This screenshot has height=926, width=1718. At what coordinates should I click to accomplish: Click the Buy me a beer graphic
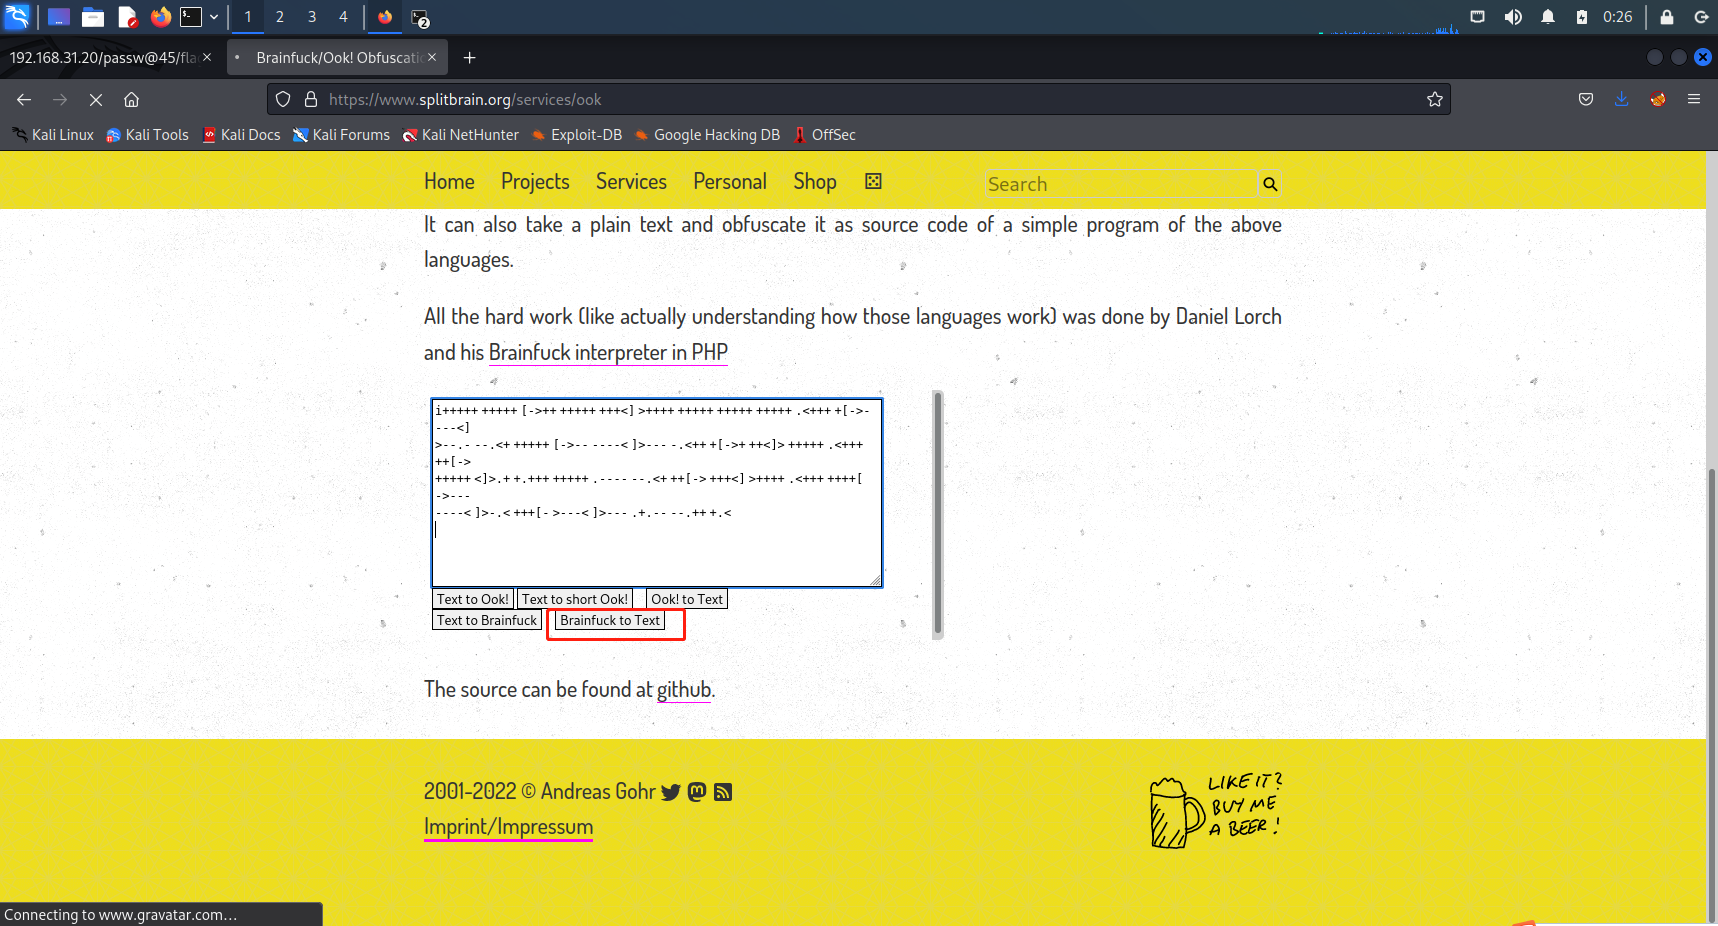pos(1215,810)
